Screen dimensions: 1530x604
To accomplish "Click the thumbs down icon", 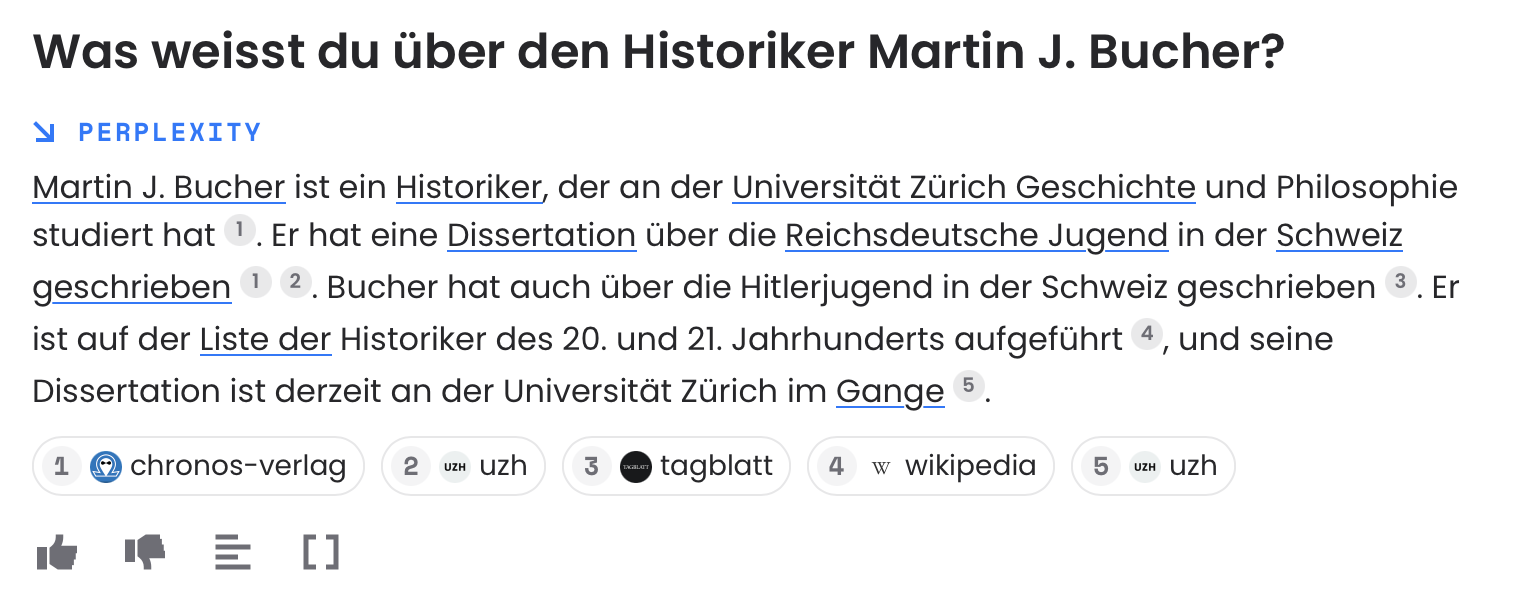I will tap(145, 551).
